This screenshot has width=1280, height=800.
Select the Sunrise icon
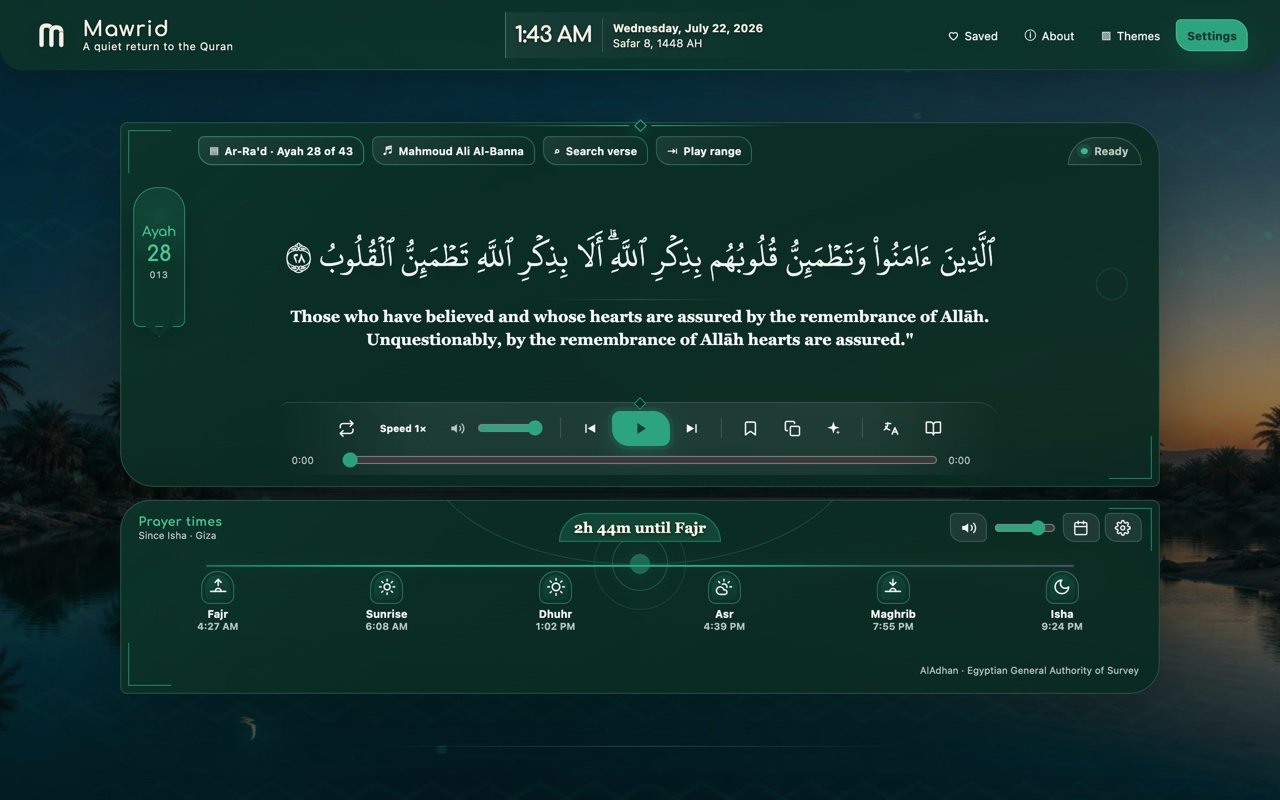pos(387,587)
